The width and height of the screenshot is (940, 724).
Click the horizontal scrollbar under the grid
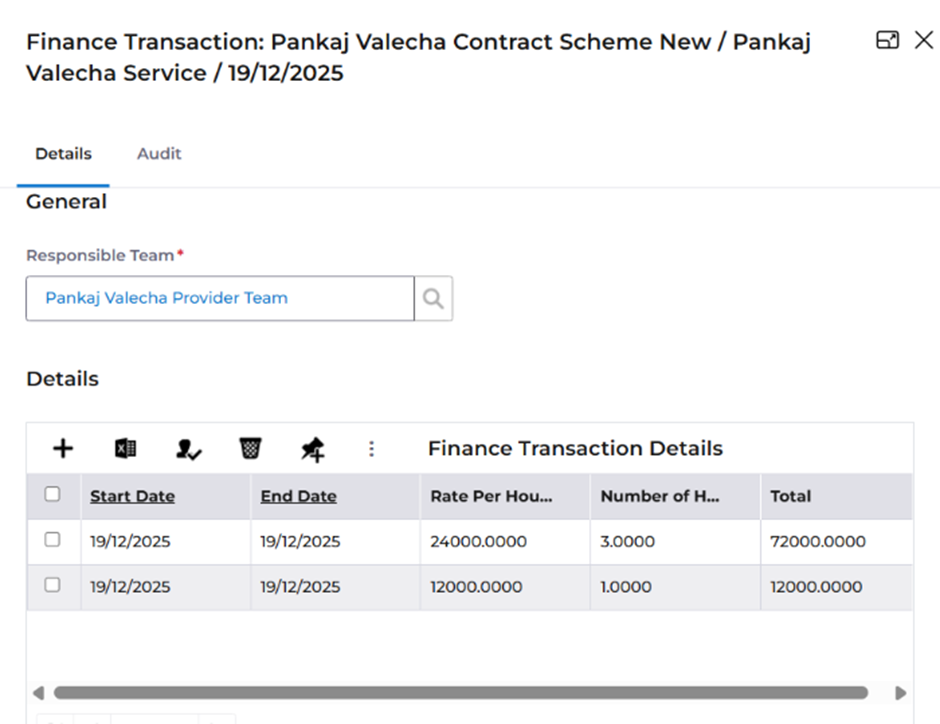[x=460, y=692]
